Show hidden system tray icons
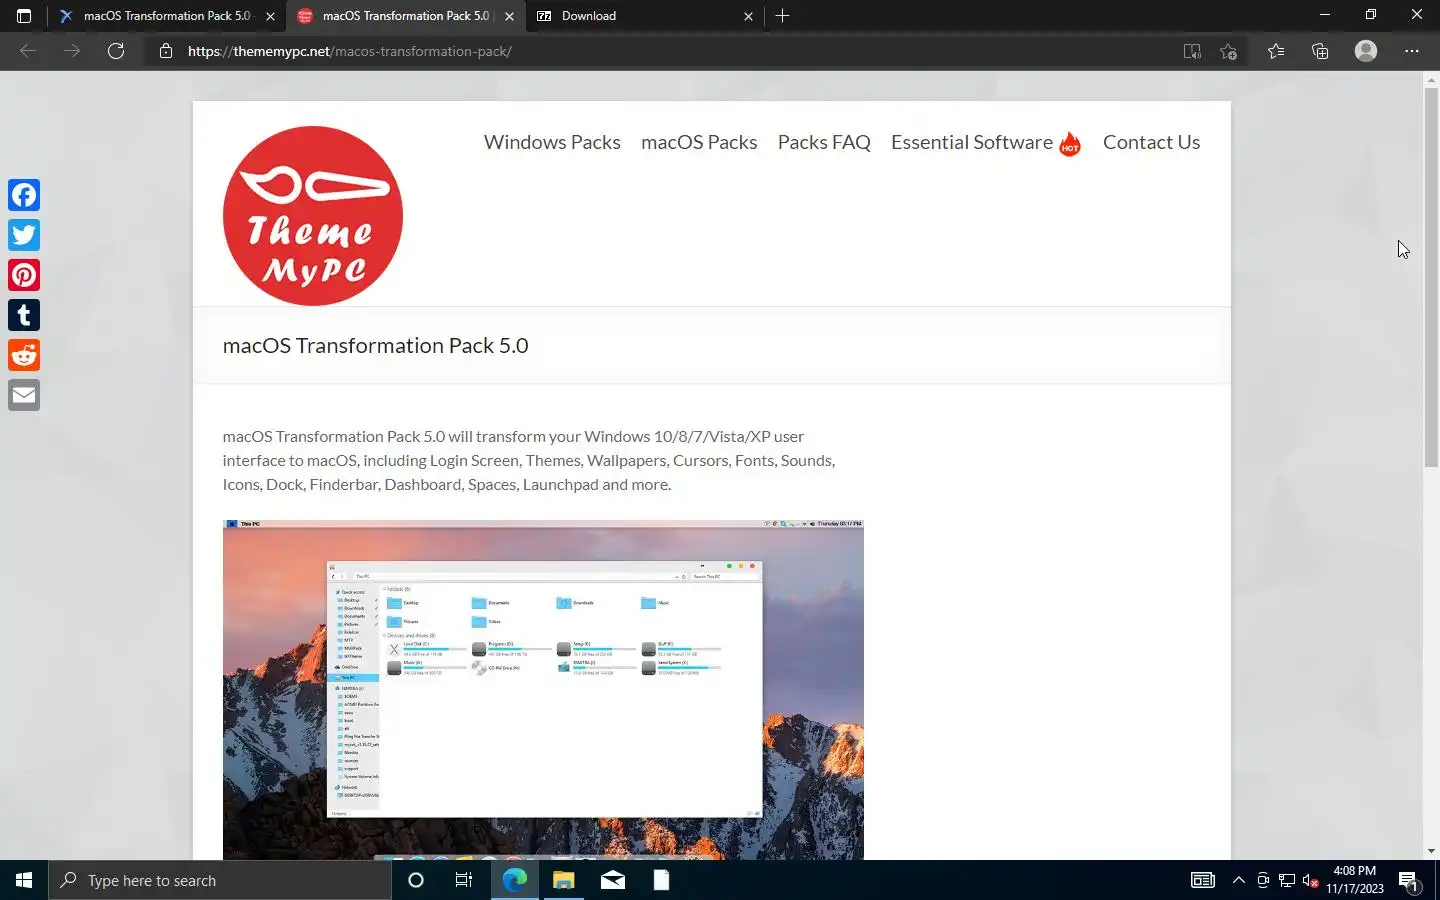 tap(1239, 880)
